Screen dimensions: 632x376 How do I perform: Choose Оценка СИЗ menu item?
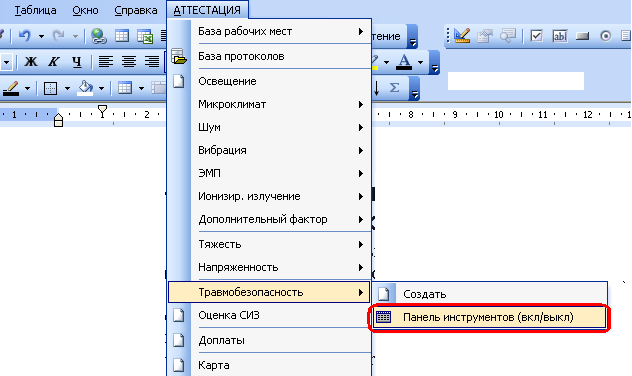pyautogui.click(x=269, y=315)
